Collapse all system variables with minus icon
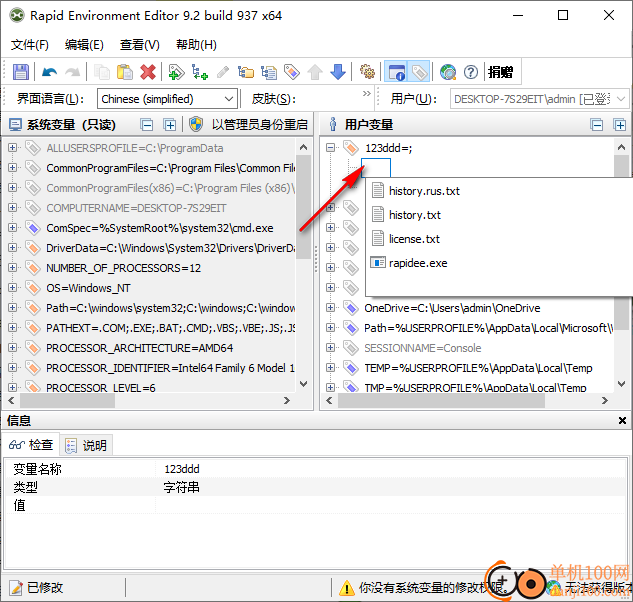Image resolution: width=633 pixels, height=602 pixels. point(147,125)
